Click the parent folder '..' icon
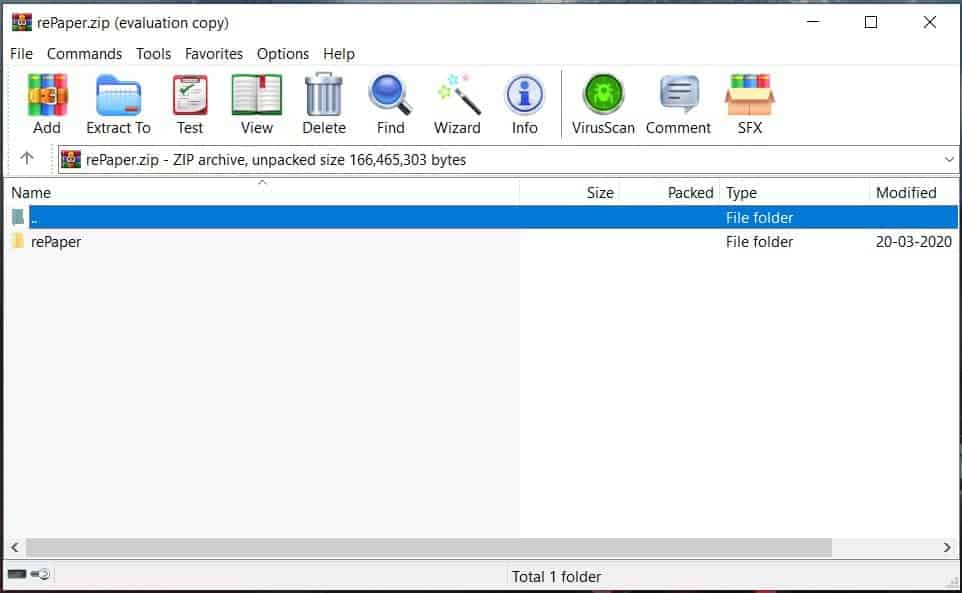The width and height of the screenshot is (962, 593). [18, 217]
